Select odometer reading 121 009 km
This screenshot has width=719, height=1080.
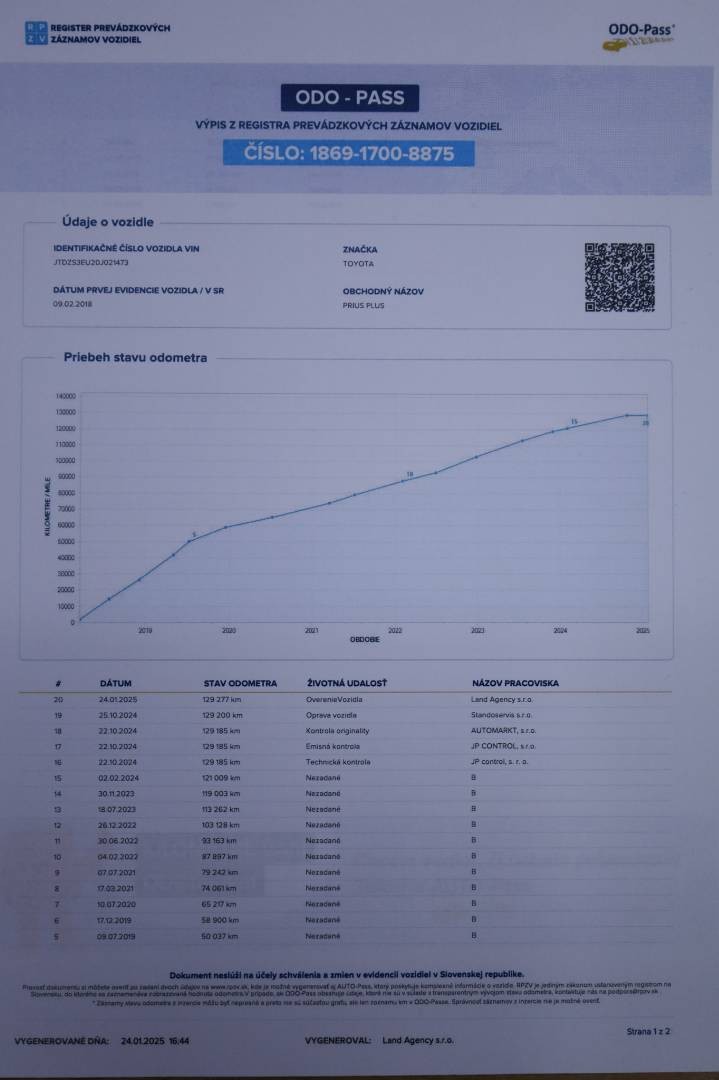coord(221,778)
